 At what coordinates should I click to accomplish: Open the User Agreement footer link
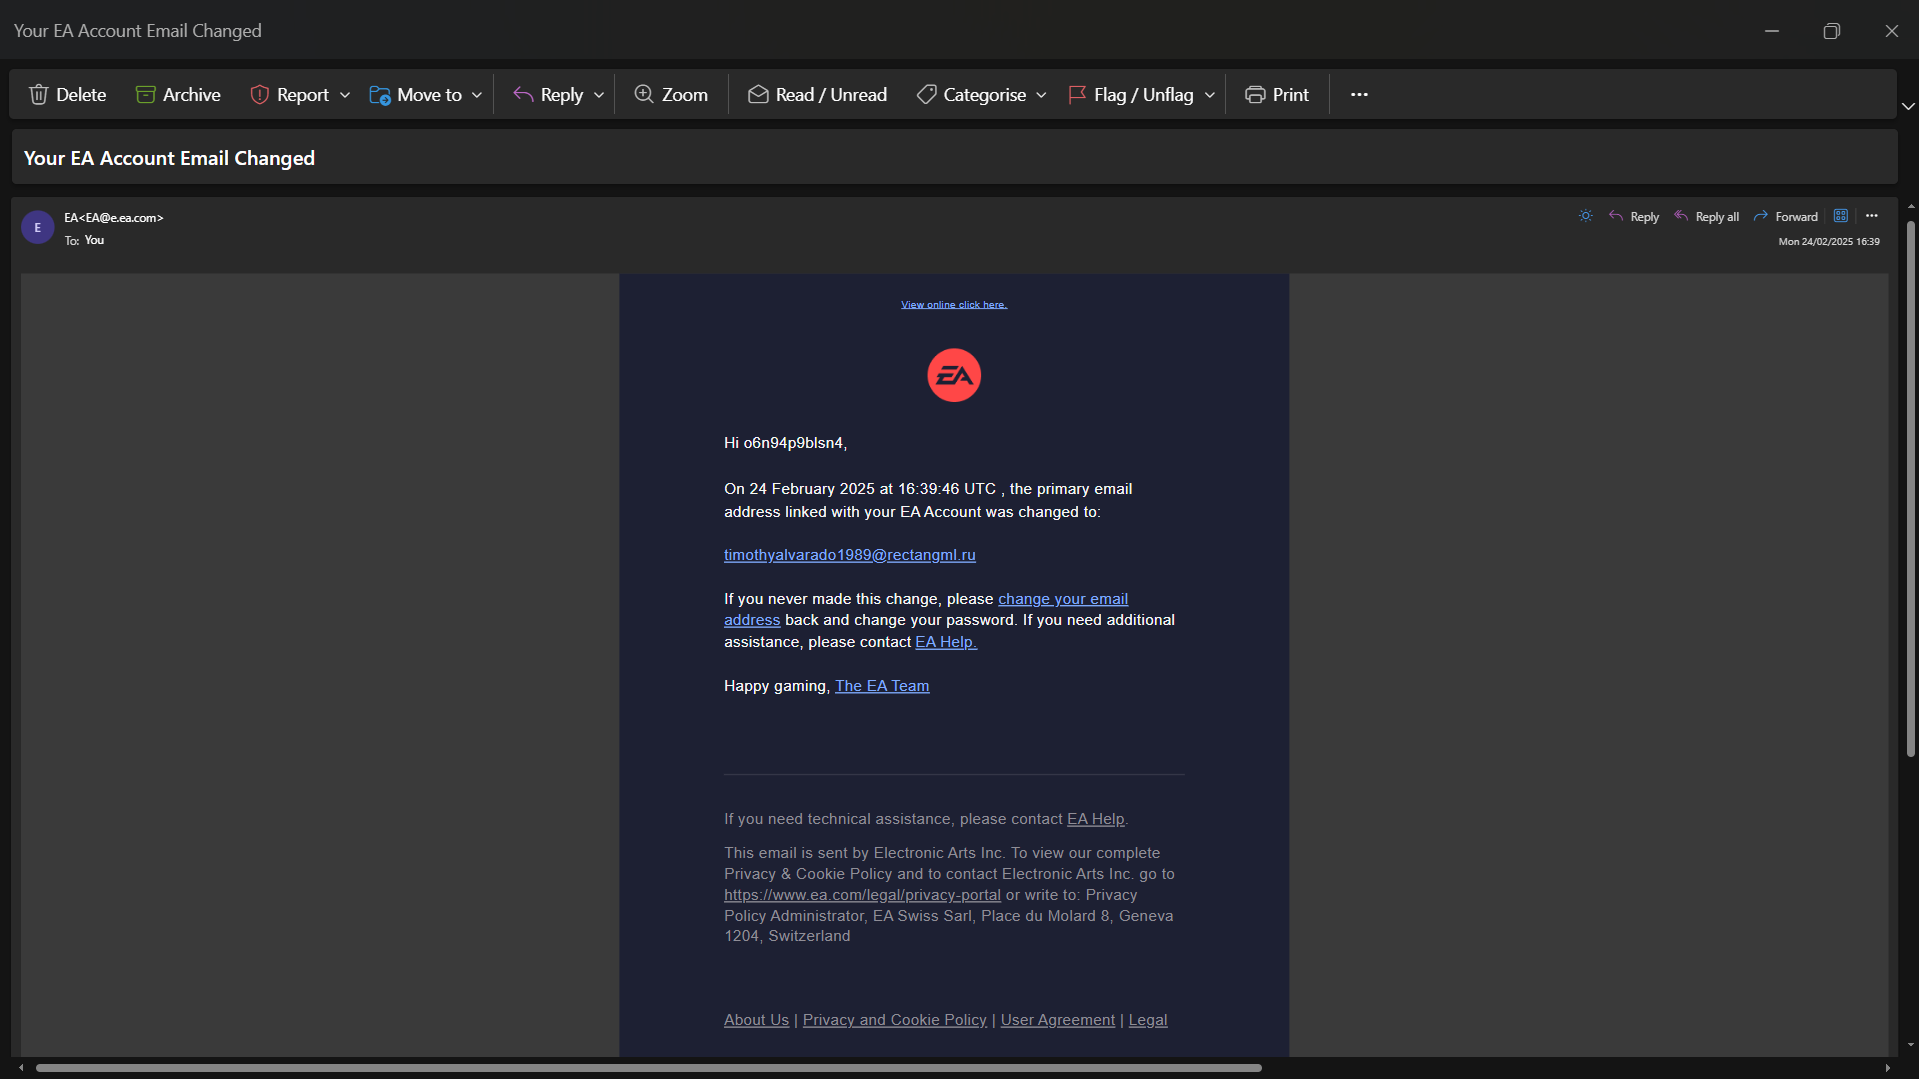coord(1058,1020)
